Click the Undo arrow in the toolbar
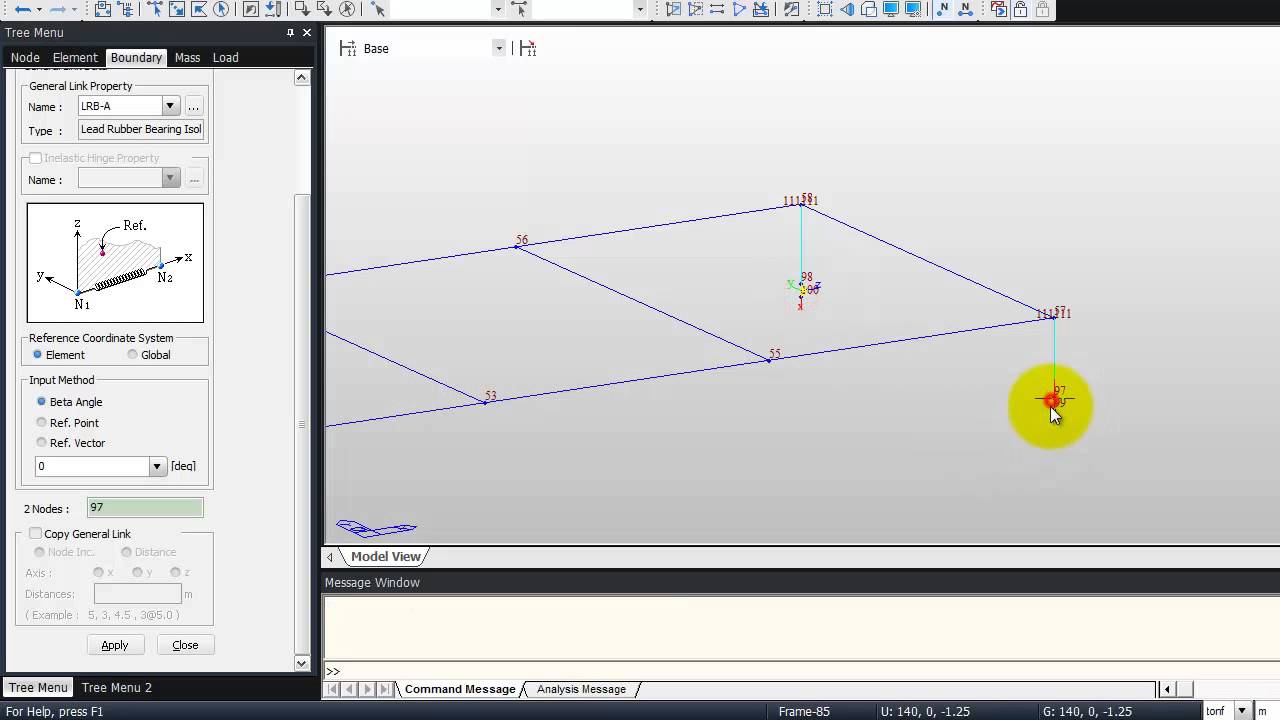Screen dimensions: 1280x720 (22, 9)
